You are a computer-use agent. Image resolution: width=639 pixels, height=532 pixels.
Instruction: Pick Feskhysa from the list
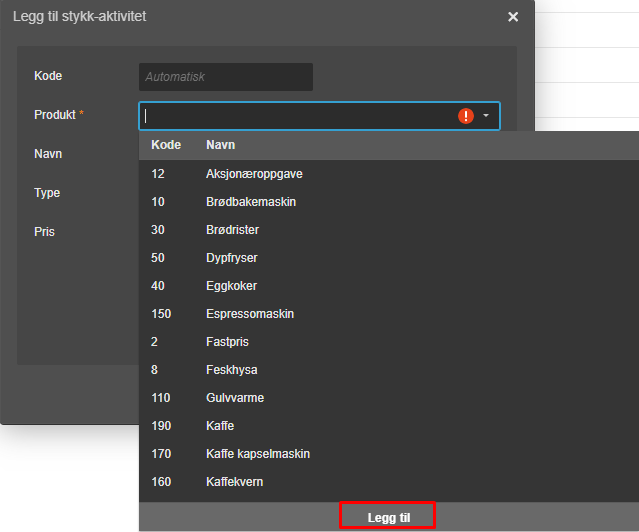[x=389, y=370]
